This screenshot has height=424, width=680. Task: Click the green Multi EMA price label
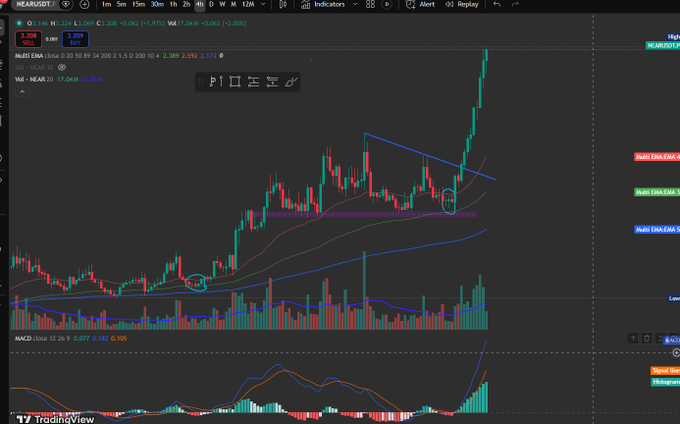coord(657,192)
